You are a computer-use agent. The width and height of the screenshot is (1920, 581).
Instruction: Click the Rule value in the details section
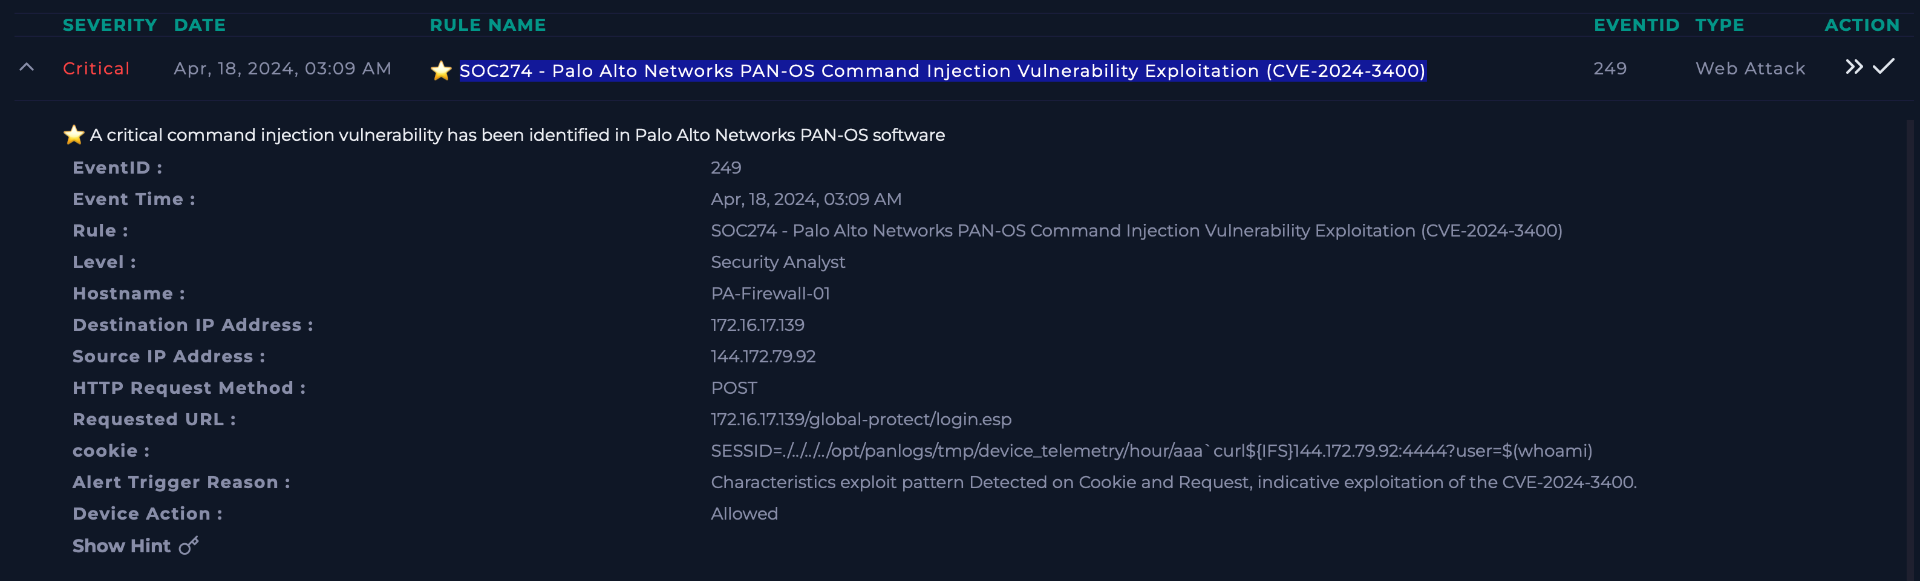pos(1137,230)
